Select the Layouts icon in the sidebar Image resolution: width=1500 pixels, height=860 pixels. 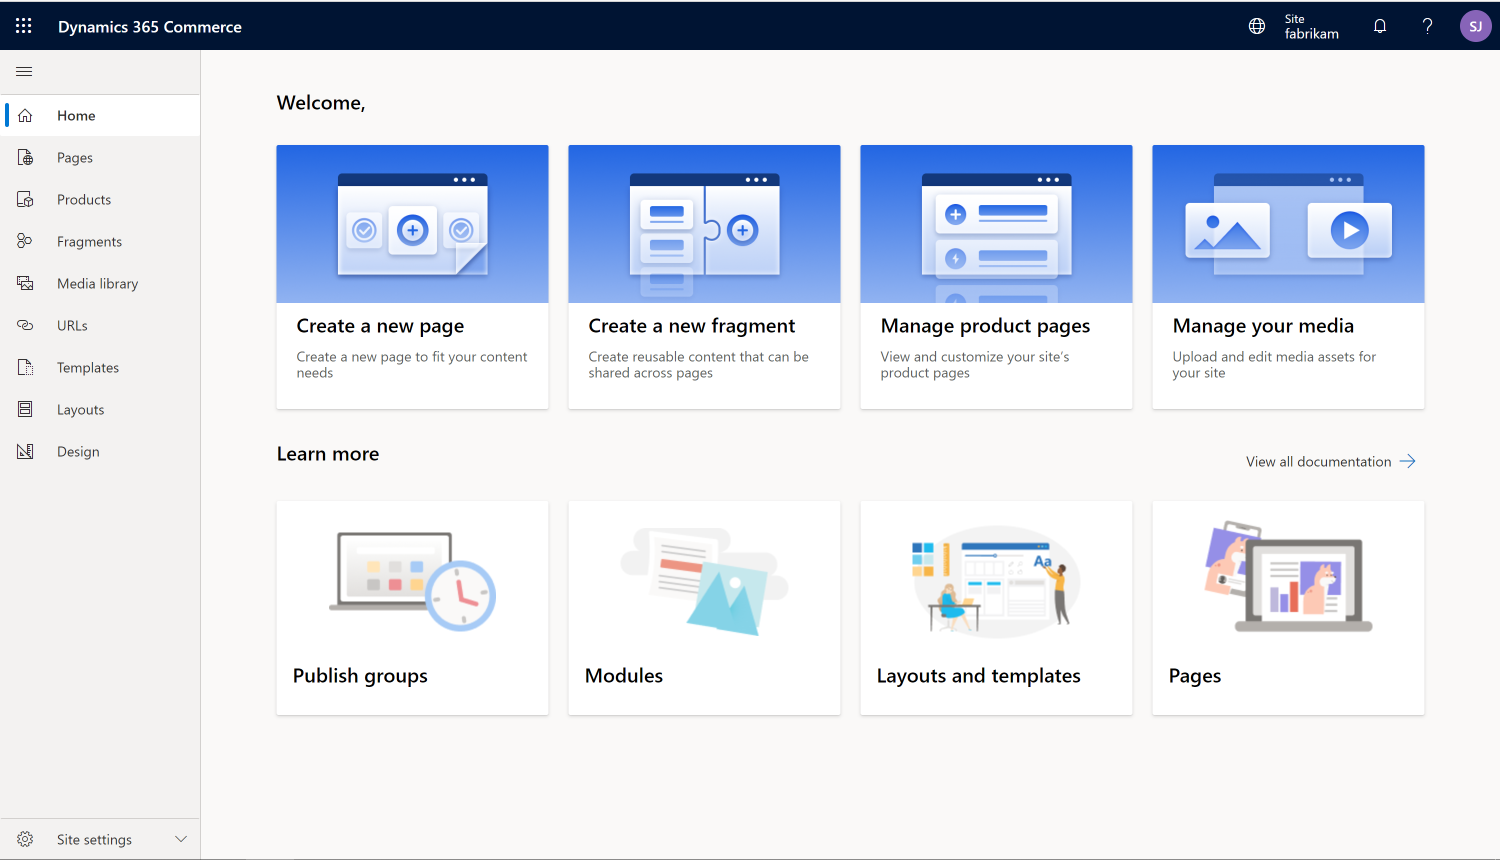pyautogui.click(x=25, y=409)
